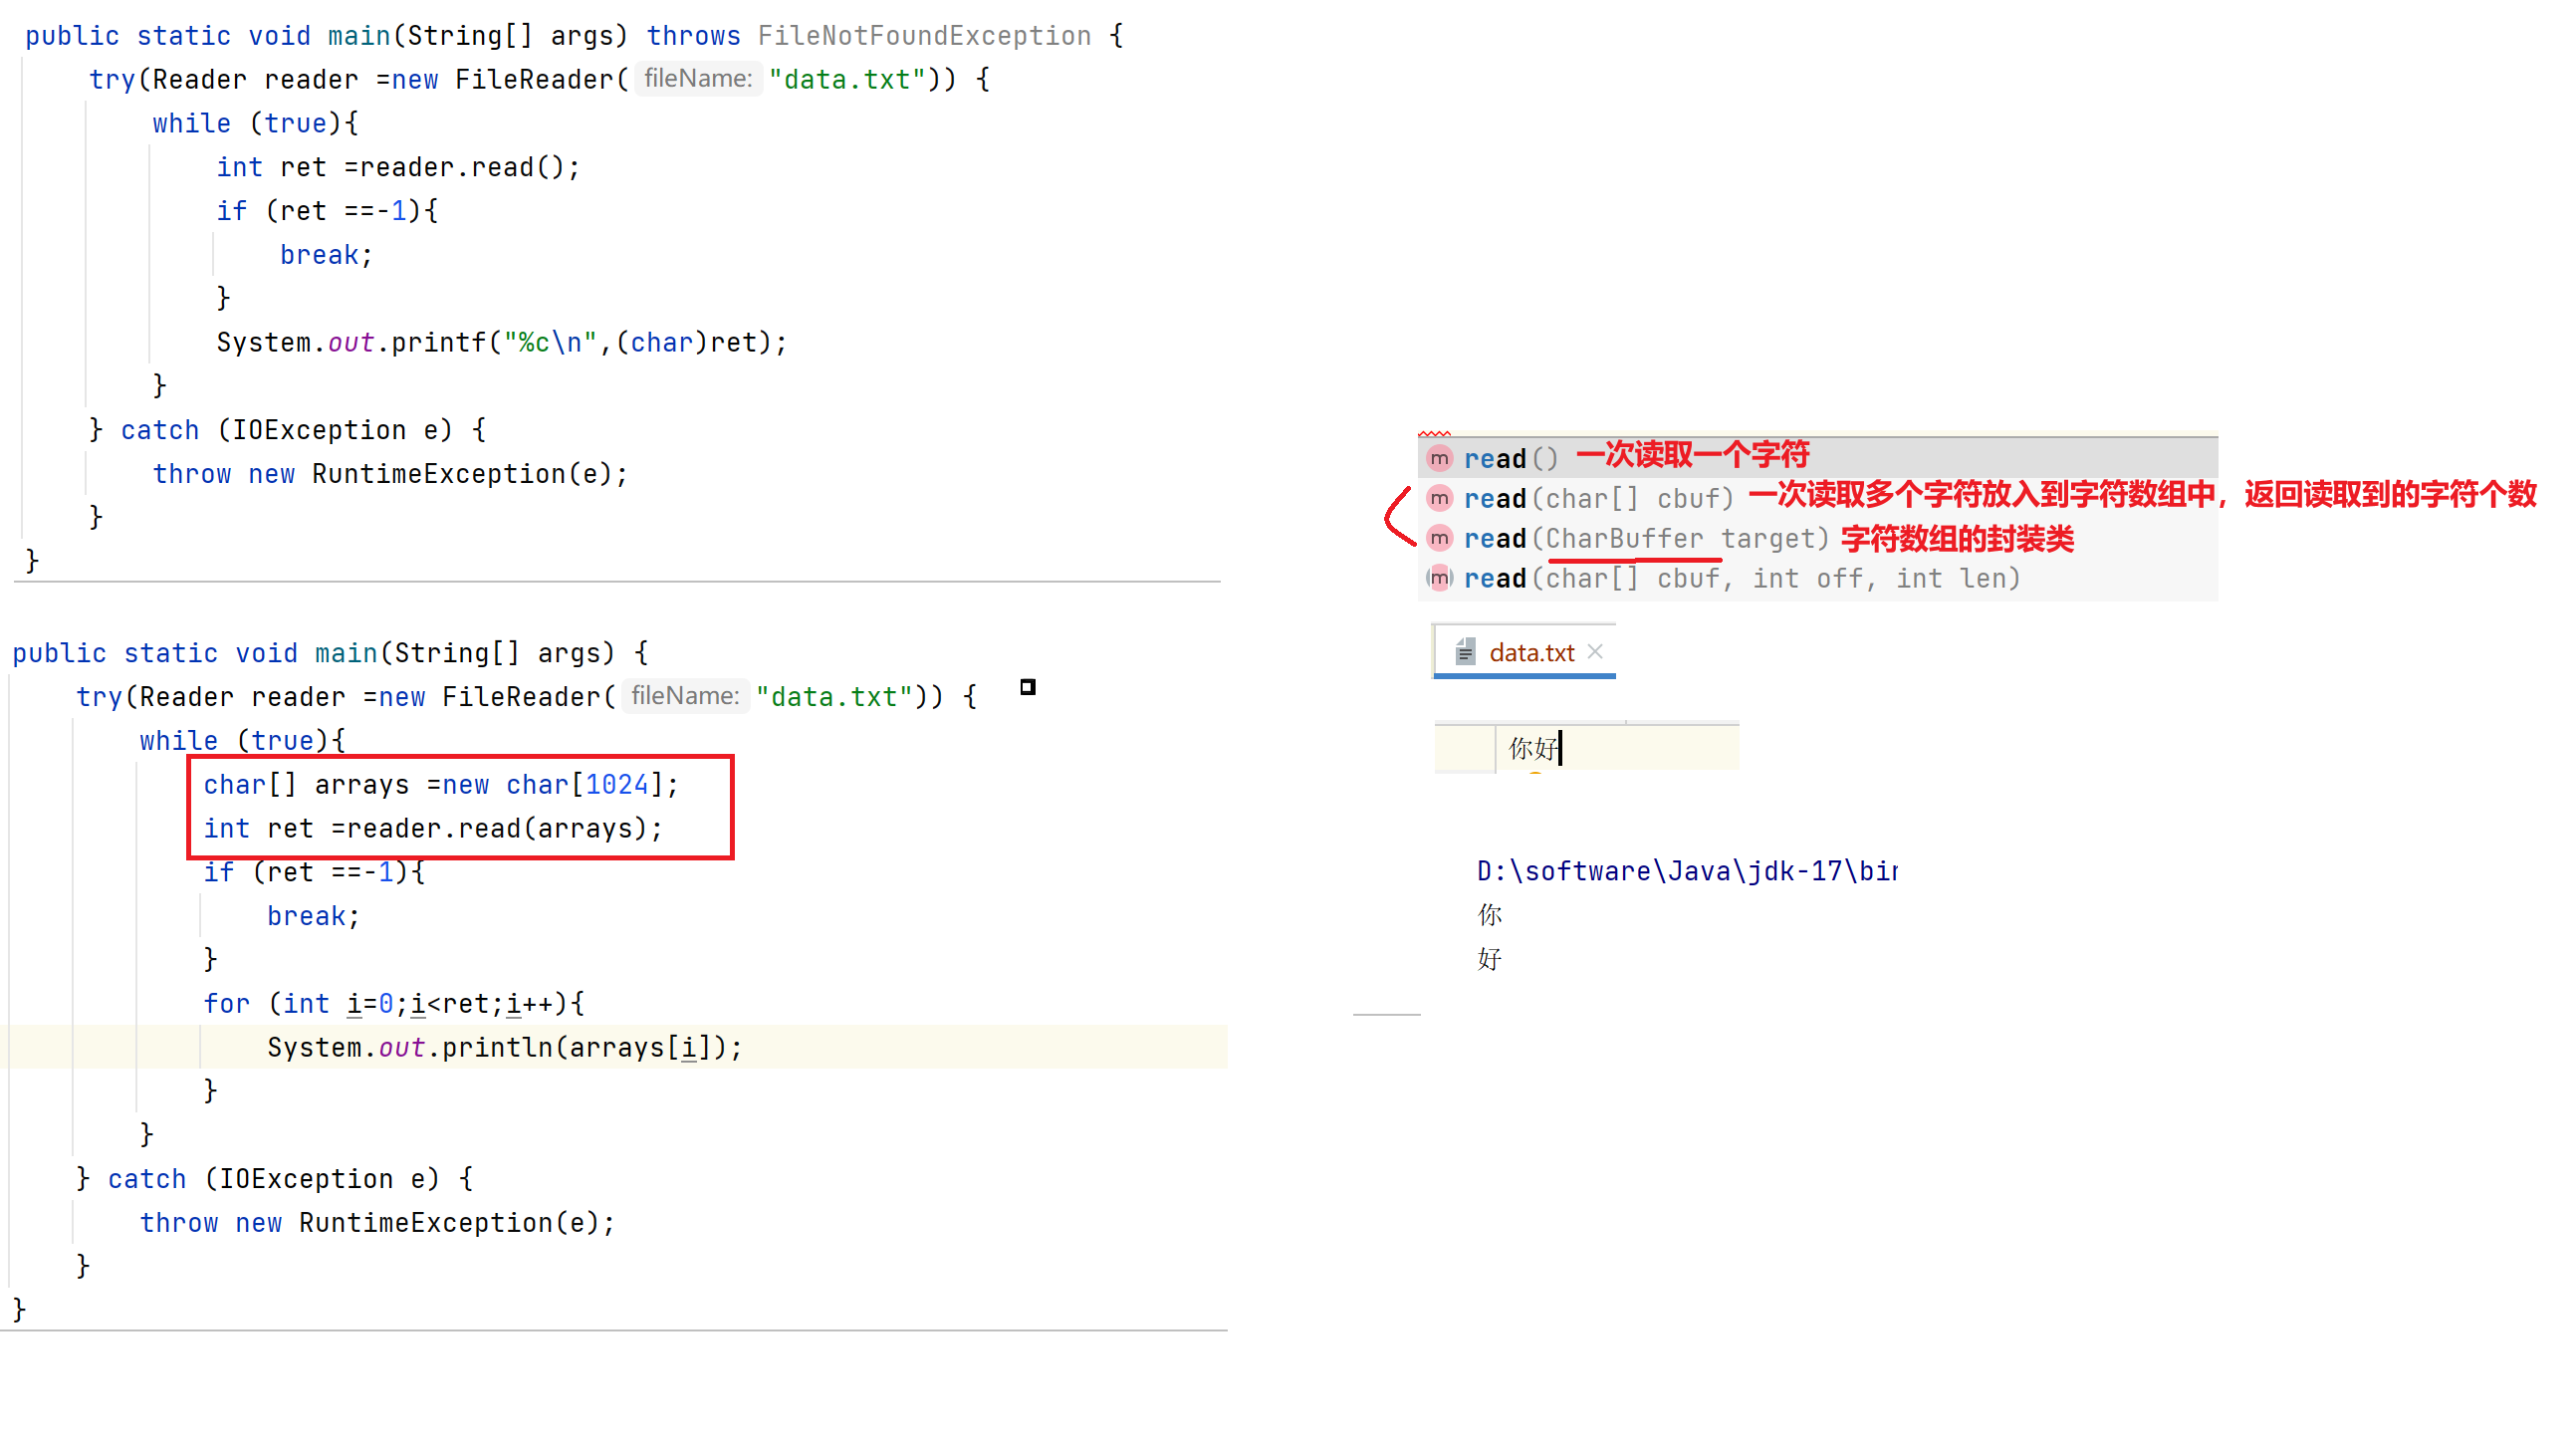Screen dimensions: 2576x1447
Task: Click fileName hint in second FileReader call
Action: tap(685, 696)
